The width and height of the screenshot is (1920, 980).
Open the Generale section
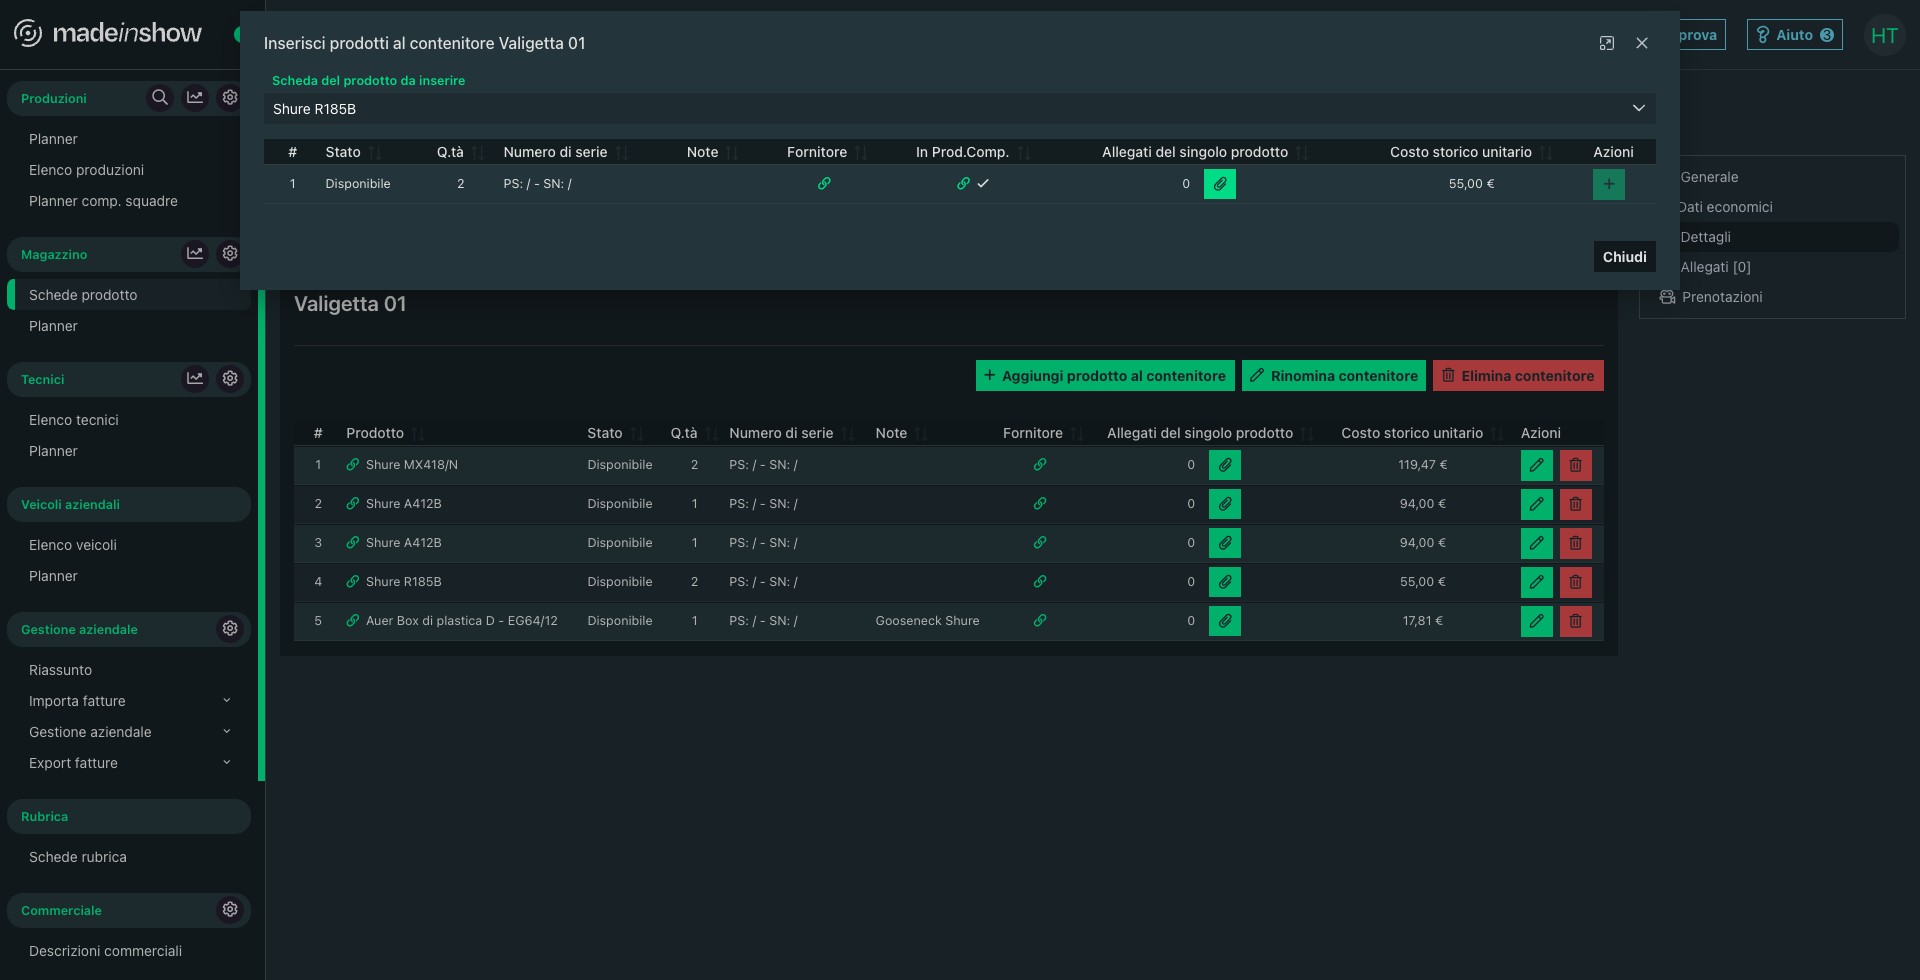tap(1709, 177)
